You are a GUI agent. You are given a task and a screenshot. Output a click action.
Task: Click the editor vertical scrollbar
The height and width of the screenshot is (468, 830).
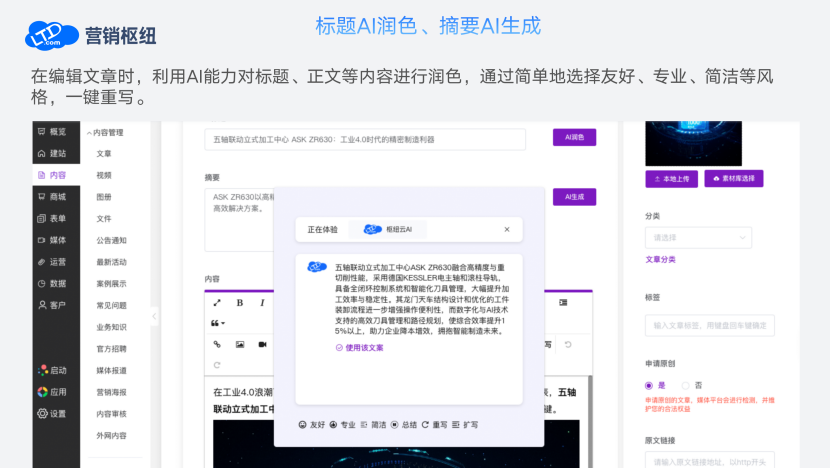(590, 421)
